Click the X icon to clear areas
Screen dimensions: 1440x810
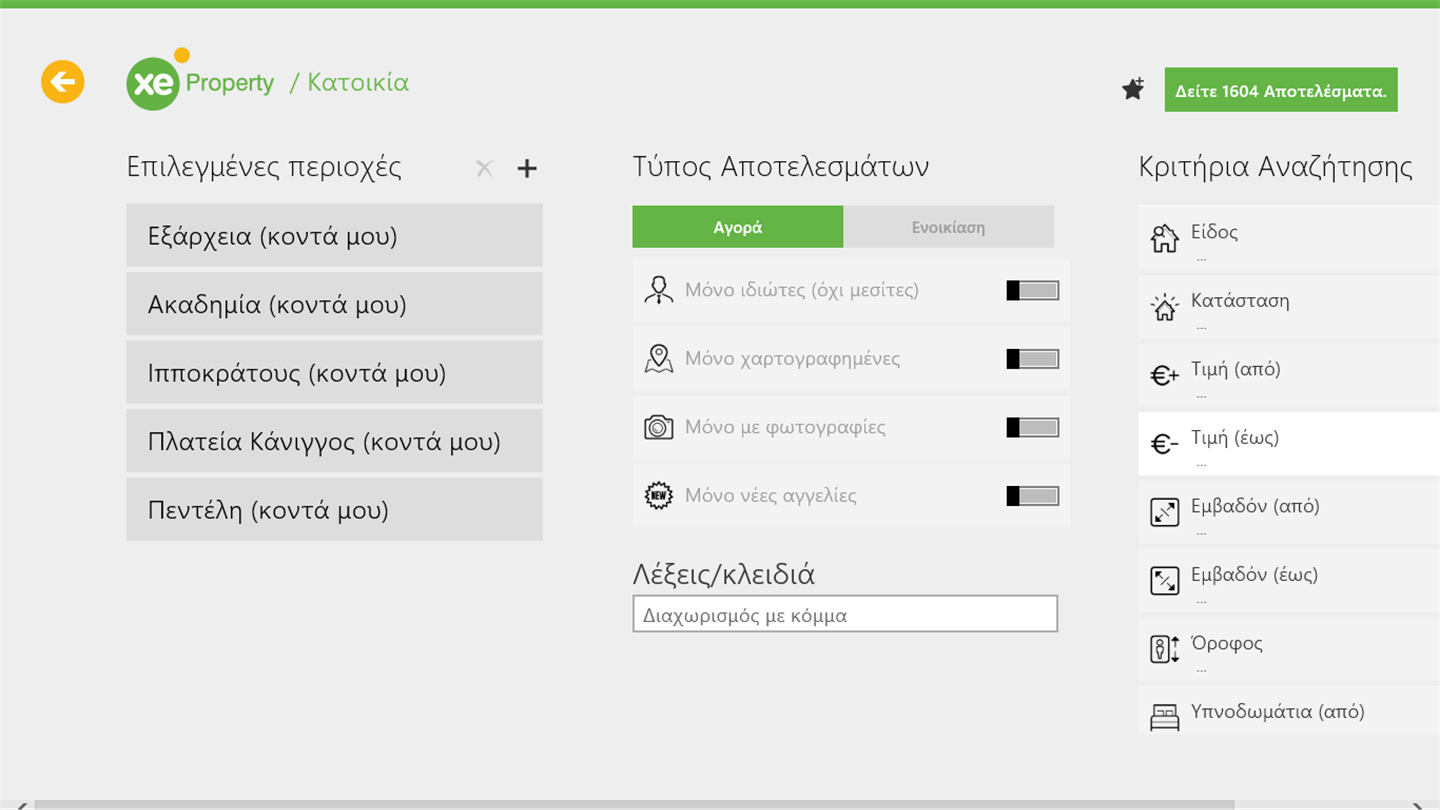point(484,169)
